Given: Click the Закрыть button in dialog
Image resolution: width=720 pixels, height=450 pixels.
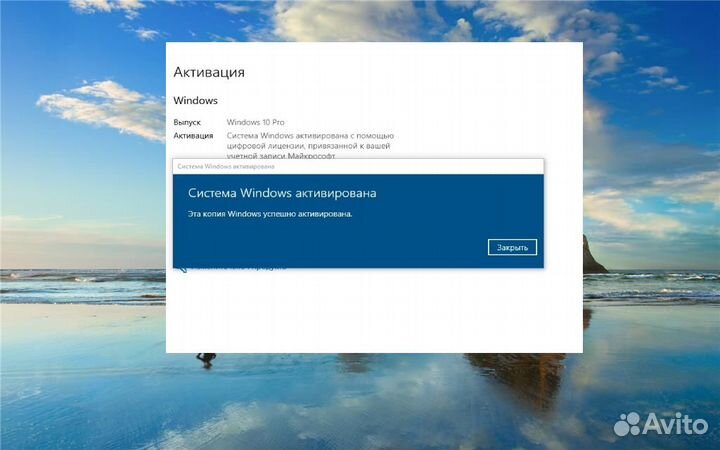Looking at the screenshot, I should [512, 248].
